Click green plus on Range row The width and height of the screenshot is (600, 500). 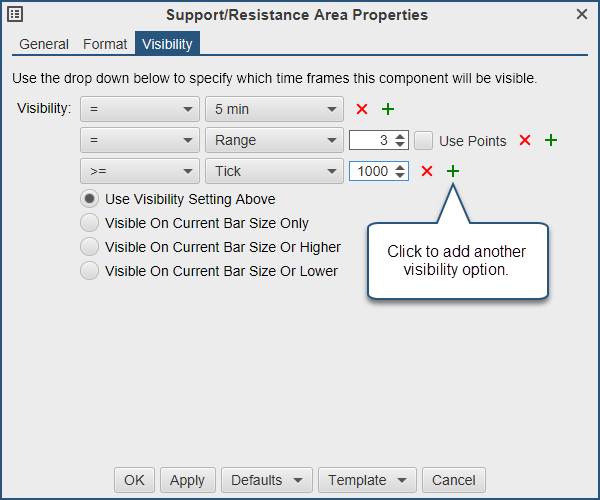click(550, 140)
